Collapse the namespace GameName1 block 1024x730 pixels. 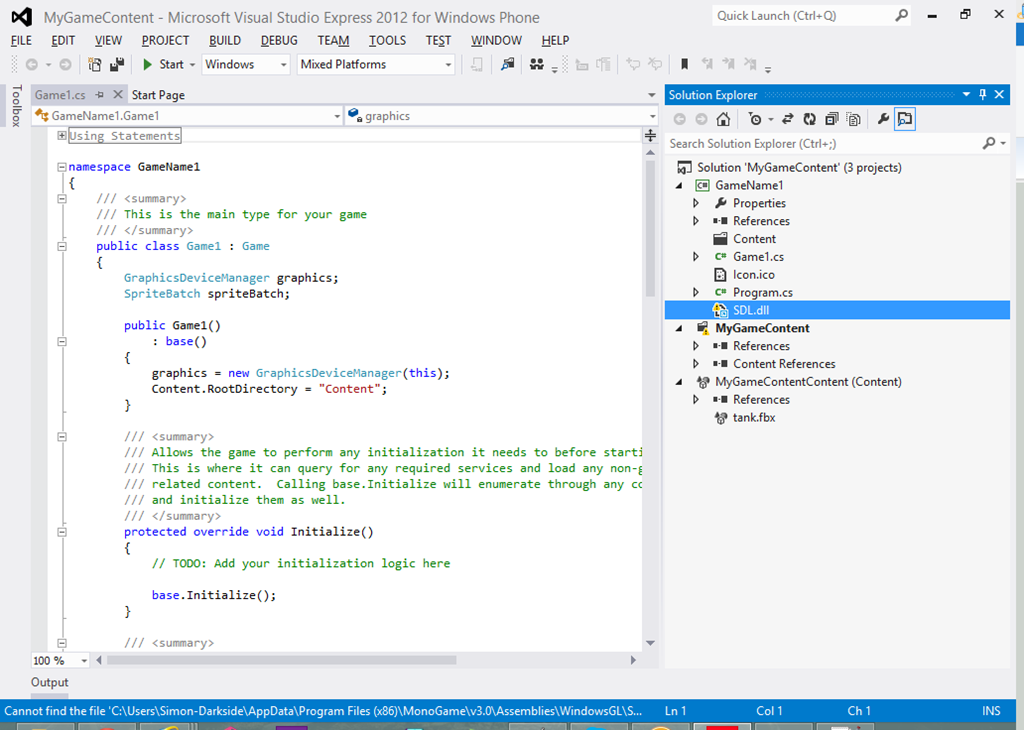click(x=61, y=167)
